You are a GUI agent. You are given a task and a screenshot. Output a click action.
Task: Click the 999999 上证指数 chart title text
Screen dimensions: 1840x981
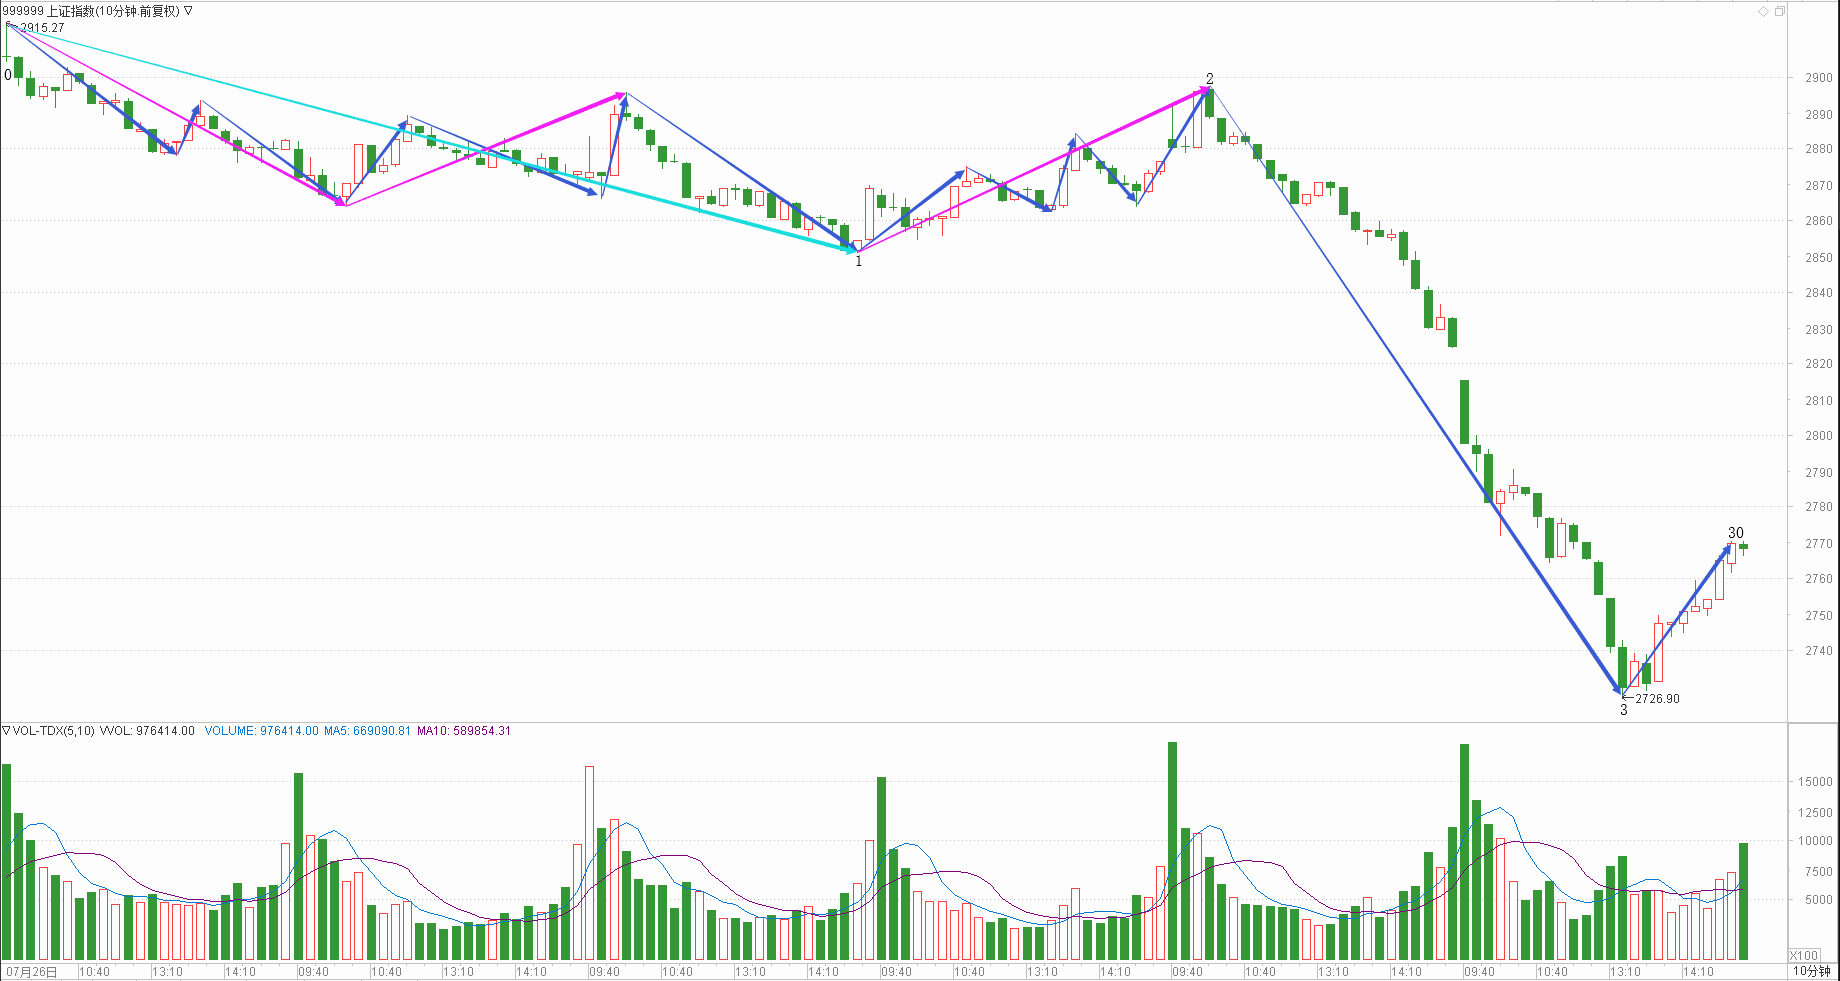pos(90,11)
